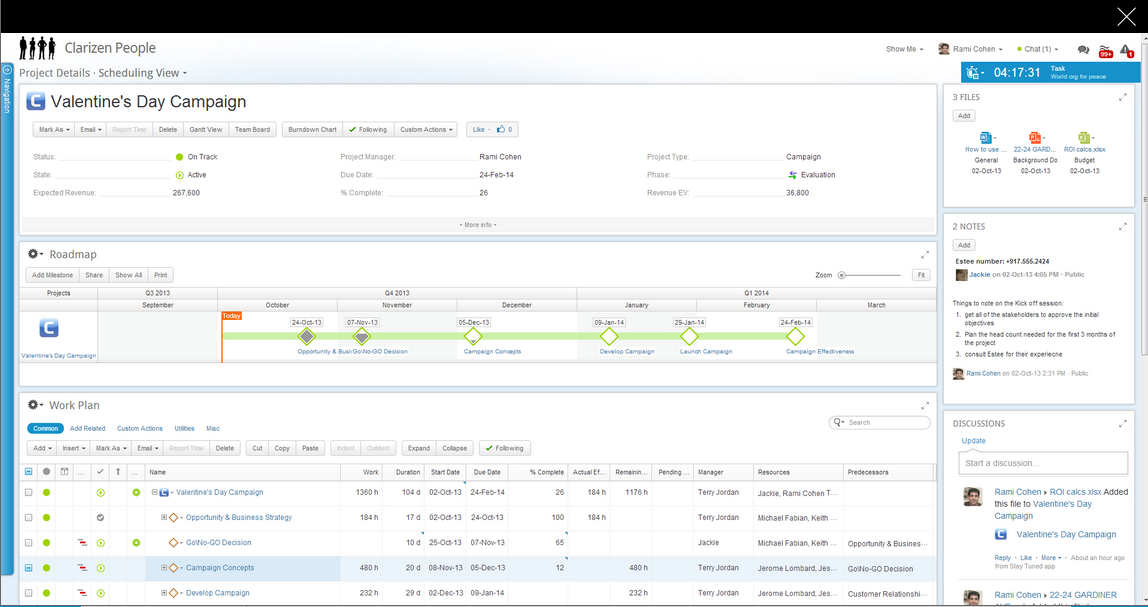1148x607 pixels.
Task: Expand the 2 Notes panel to full size
Action: click(1123, 227)
